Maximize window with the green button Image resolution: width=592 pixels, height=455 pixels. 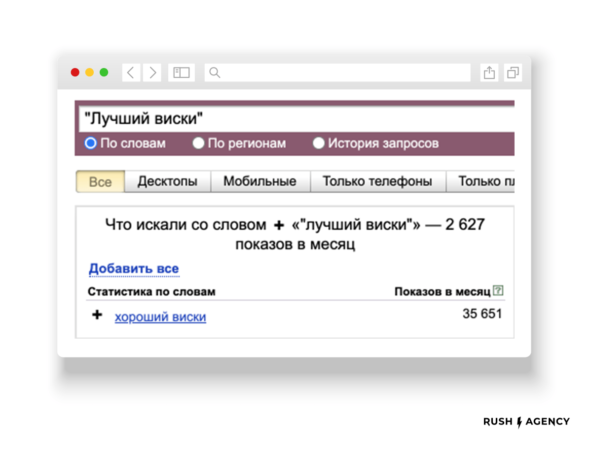(x=104, y=72)
